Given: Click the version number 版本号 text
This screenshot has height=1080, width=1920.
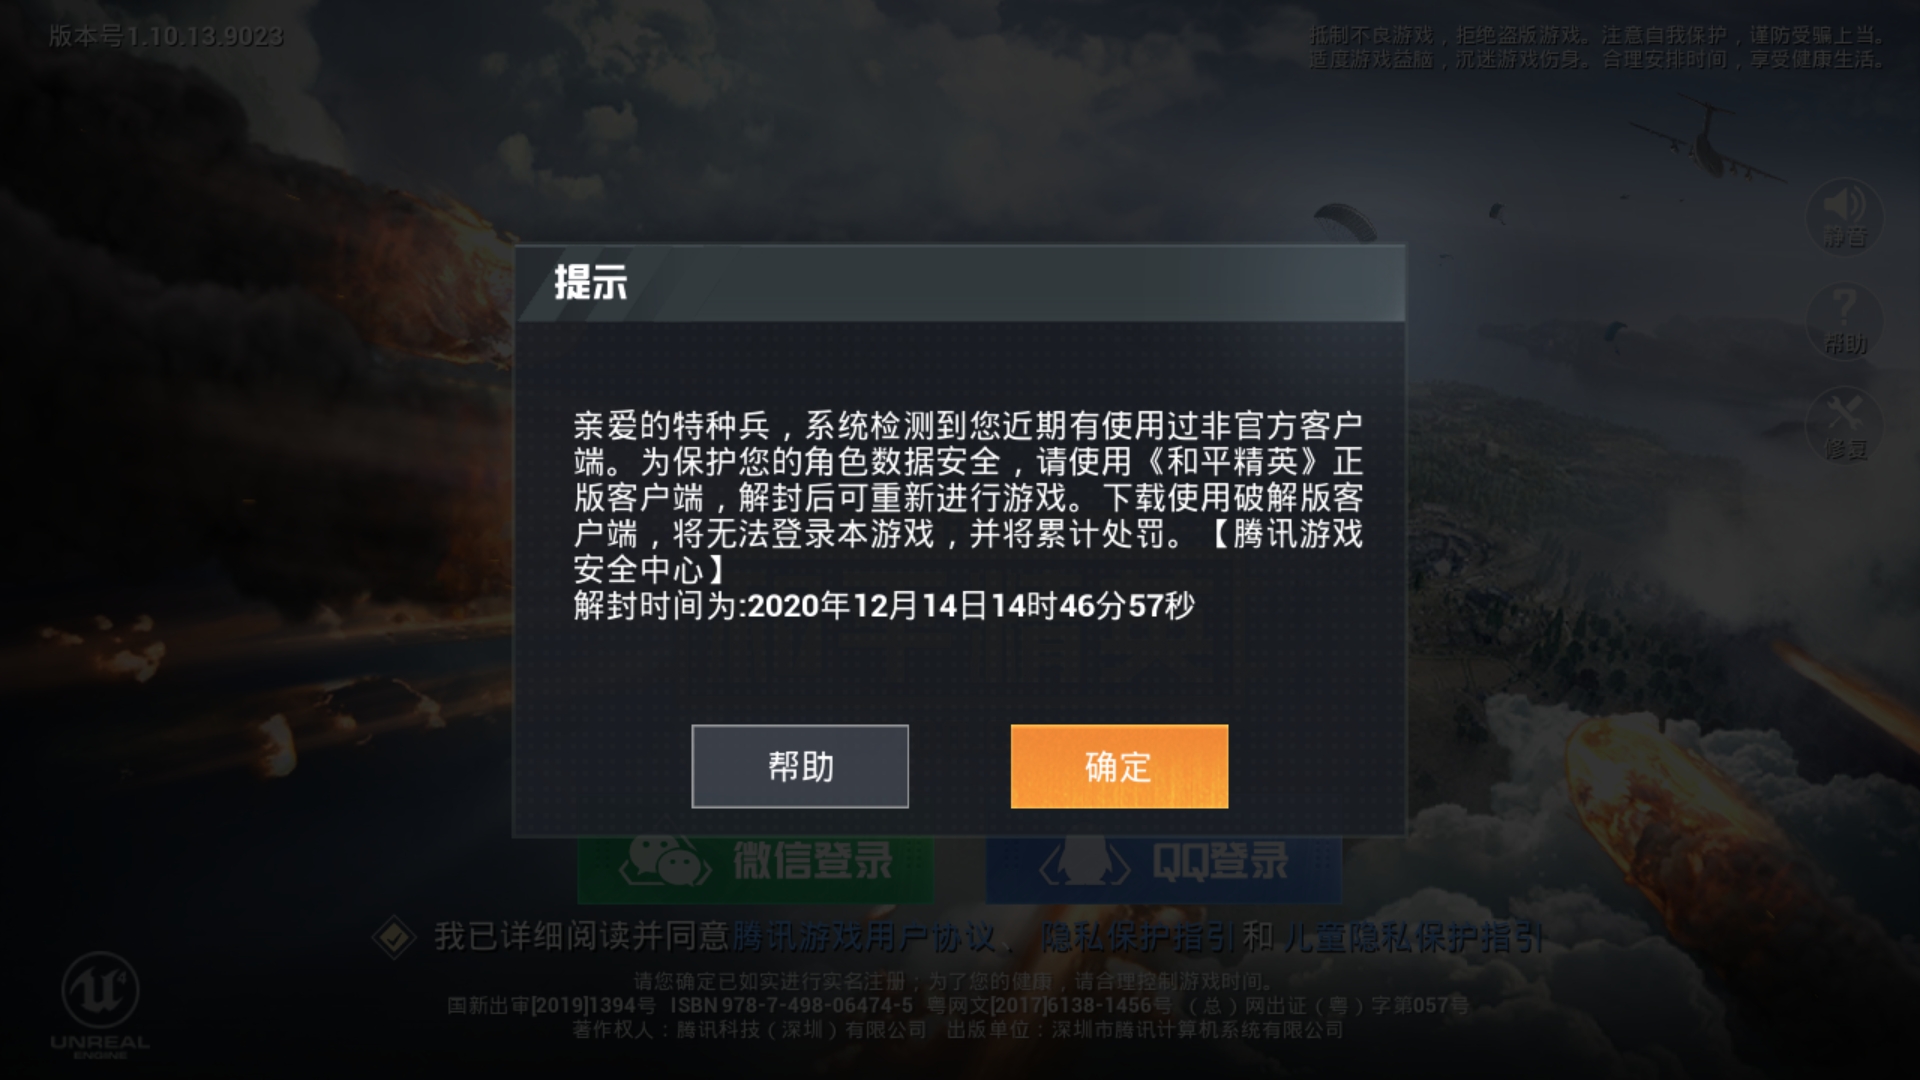Looking at the screenshot, I should pyautogui.click(x=166, y=37).
